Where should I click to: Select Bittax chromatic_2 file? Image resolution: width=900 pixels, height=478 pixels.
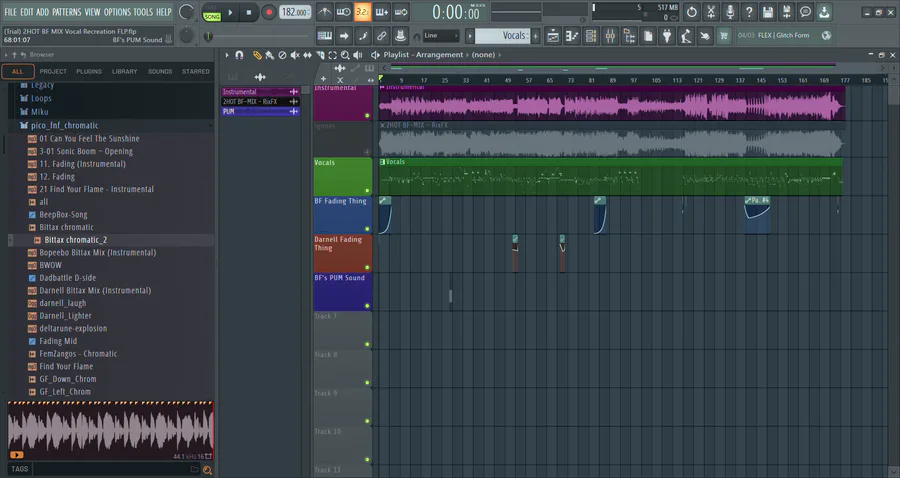[x=76, y=240]
